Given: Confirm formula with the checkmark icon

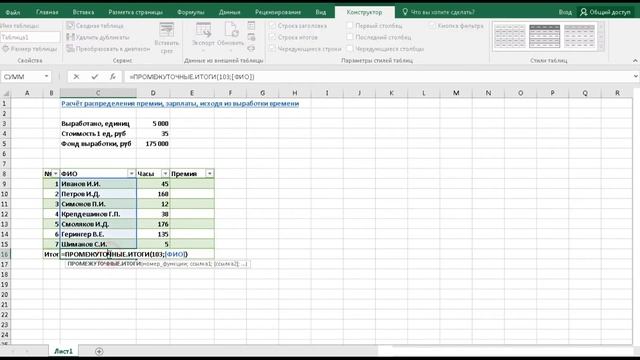Looking at the screenshot, I should tap(95, 76).
